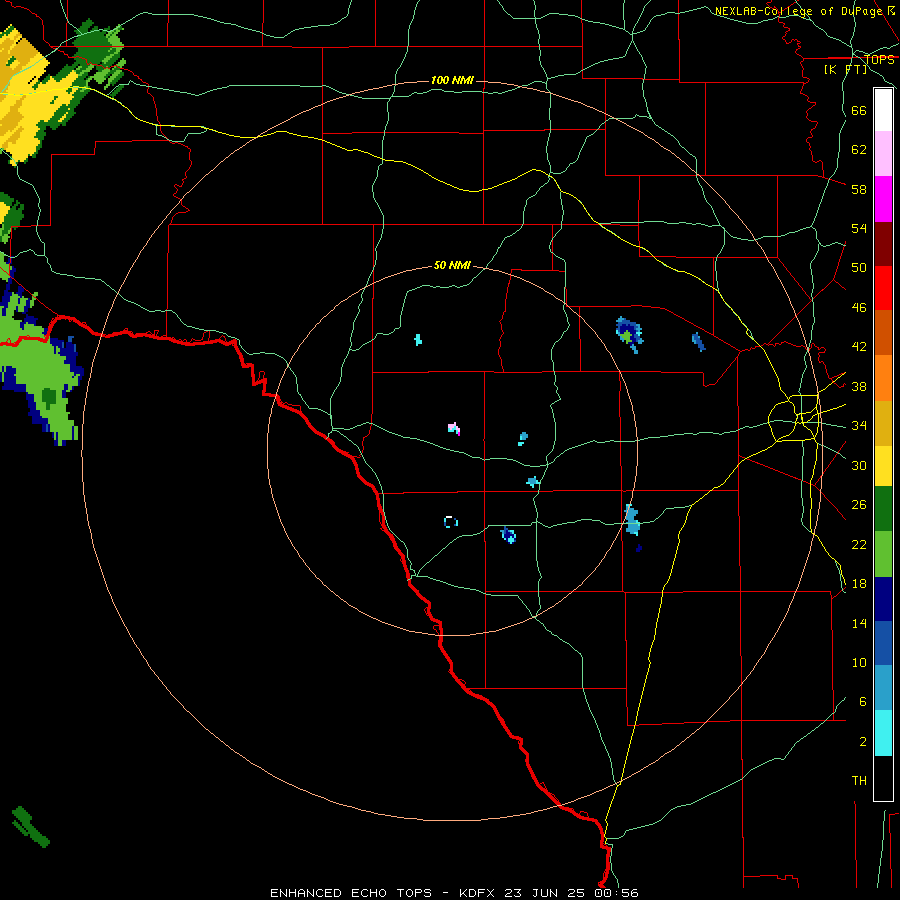Click the "10" legend value
The image size is (900, 900).
(859, 662)
